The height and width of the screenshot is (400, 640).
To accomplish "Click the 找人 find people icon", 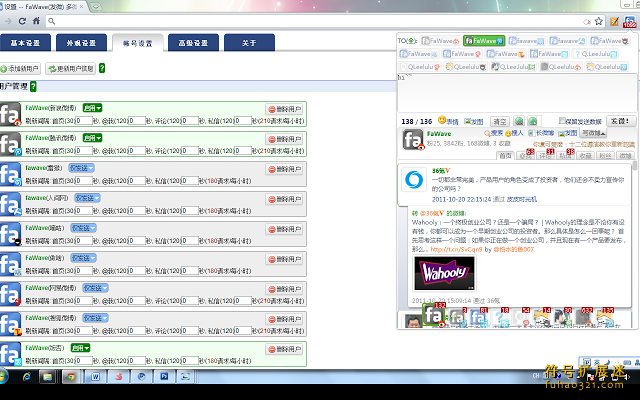I will (x=514, y=133).
